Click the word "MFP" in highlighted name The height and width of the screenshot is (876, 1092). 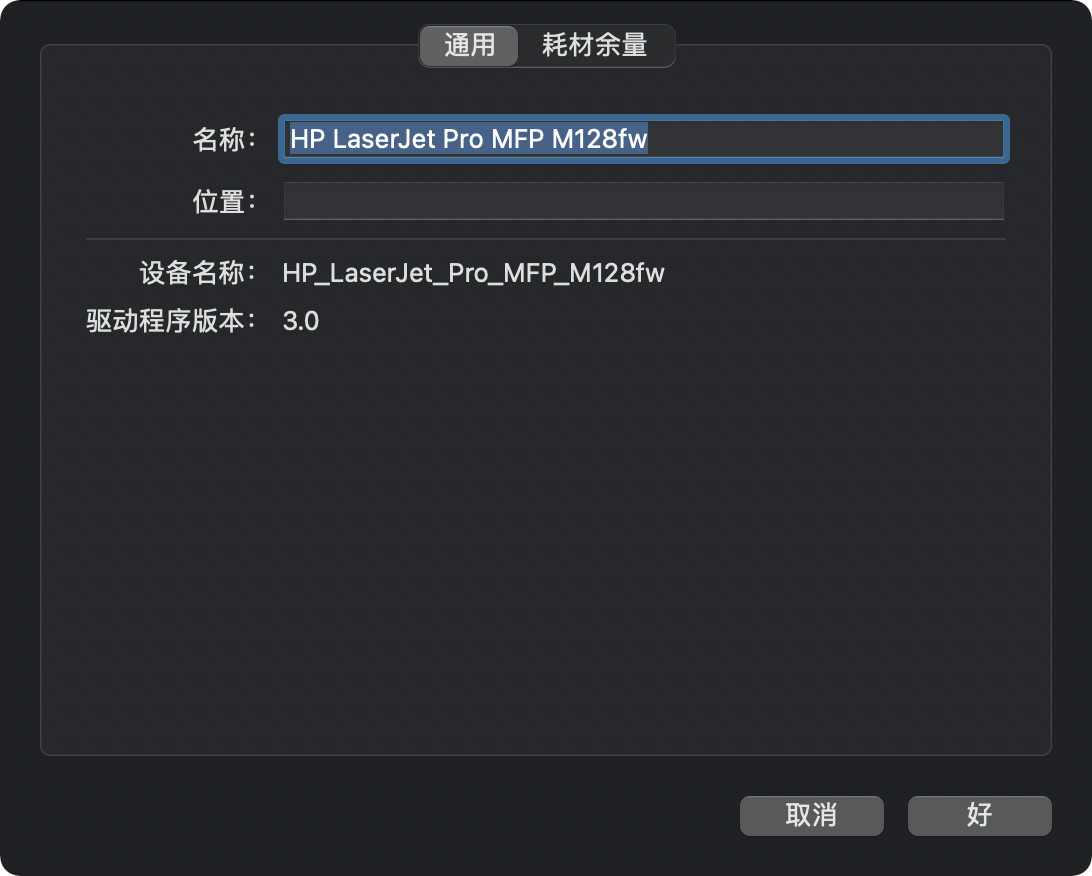click(x=518, y=139)
